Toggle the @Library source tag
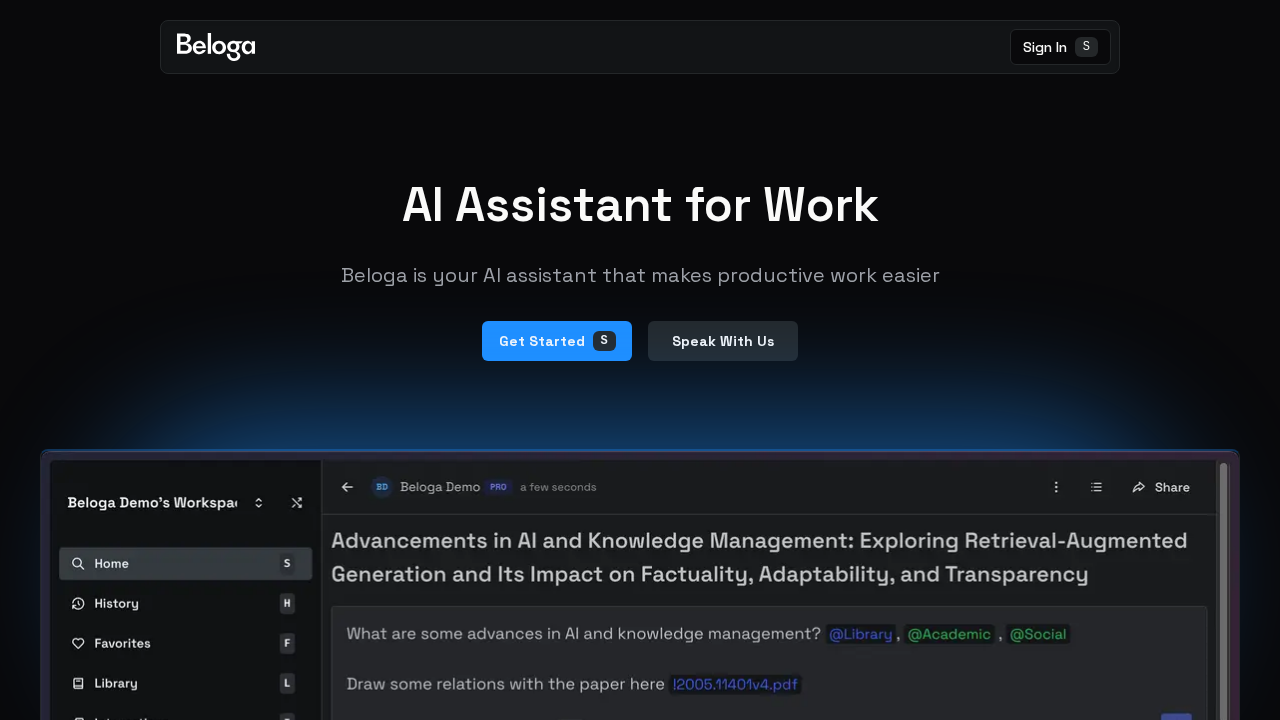Screen dimensions: 1280x720 tap(860, 634)
